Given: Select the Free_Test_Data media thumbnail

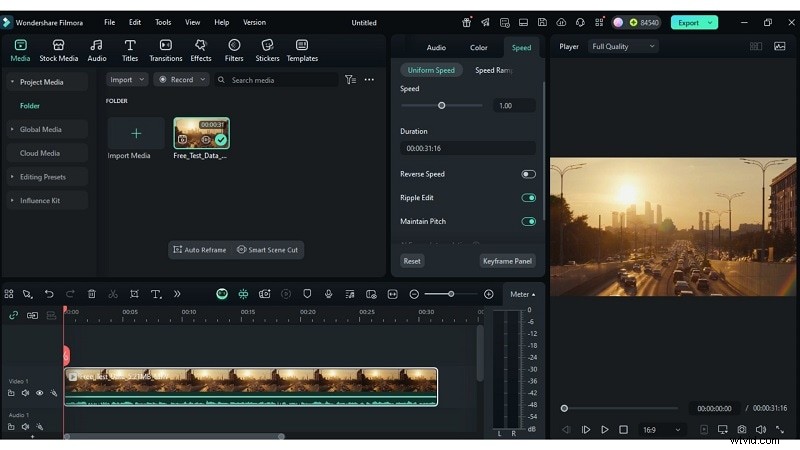Looking at the screenshot, I should [x=202, y=133].
